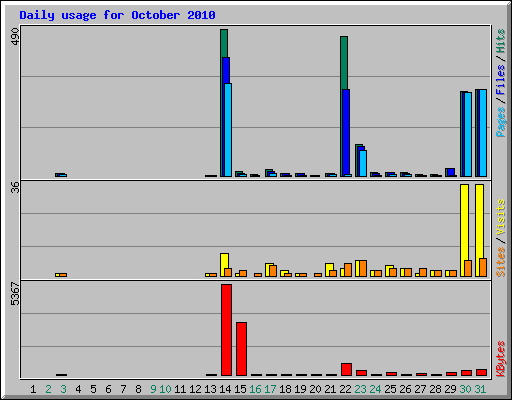The width and height of the screenshot is (512, 400).
Task: Click green day 23 on the x-axis
Action: [360, 389]
